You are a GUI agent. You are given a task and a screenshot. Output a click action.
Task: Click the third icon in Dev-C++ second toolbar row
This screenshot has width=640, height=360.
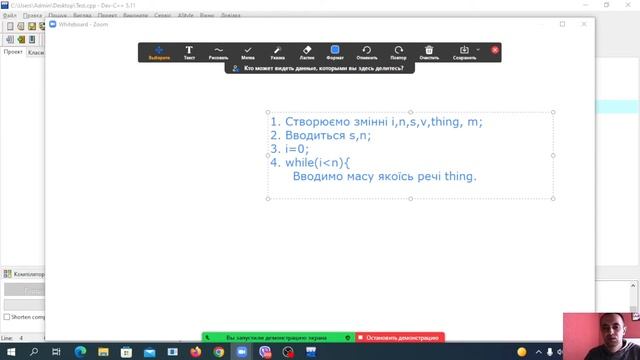tap(32, 39)
